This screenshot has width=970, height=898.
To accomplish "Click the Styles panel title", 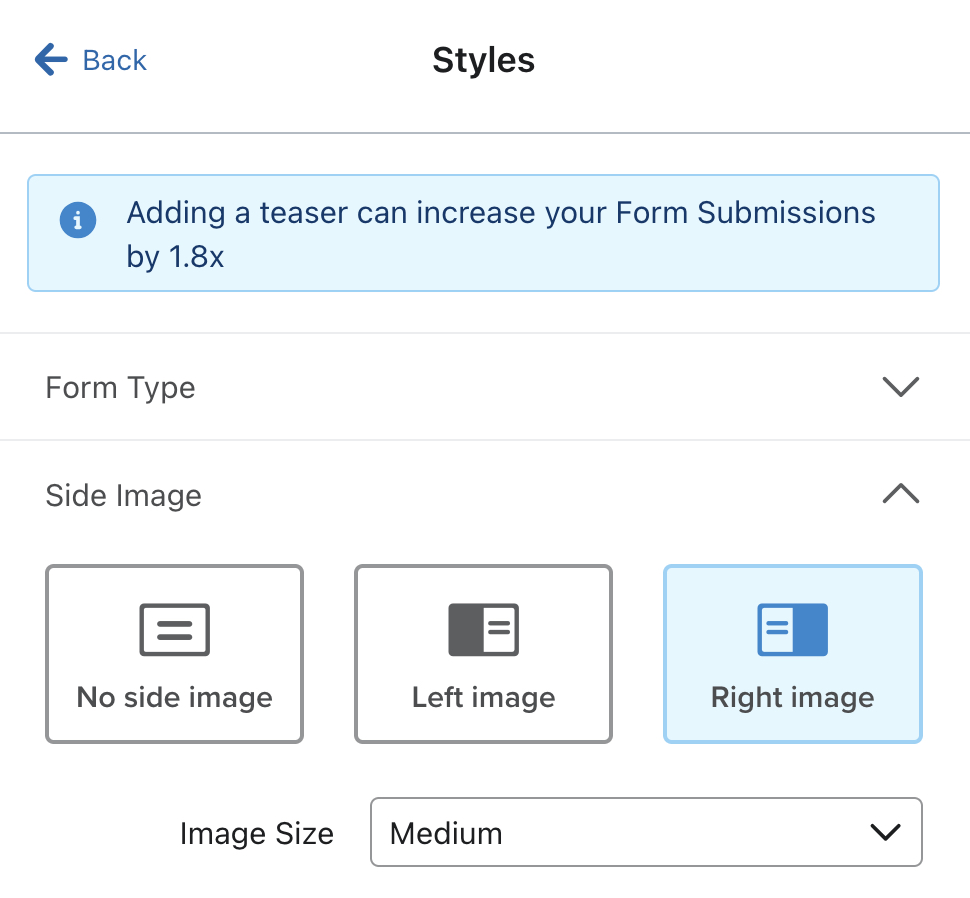I will (483, 60).
